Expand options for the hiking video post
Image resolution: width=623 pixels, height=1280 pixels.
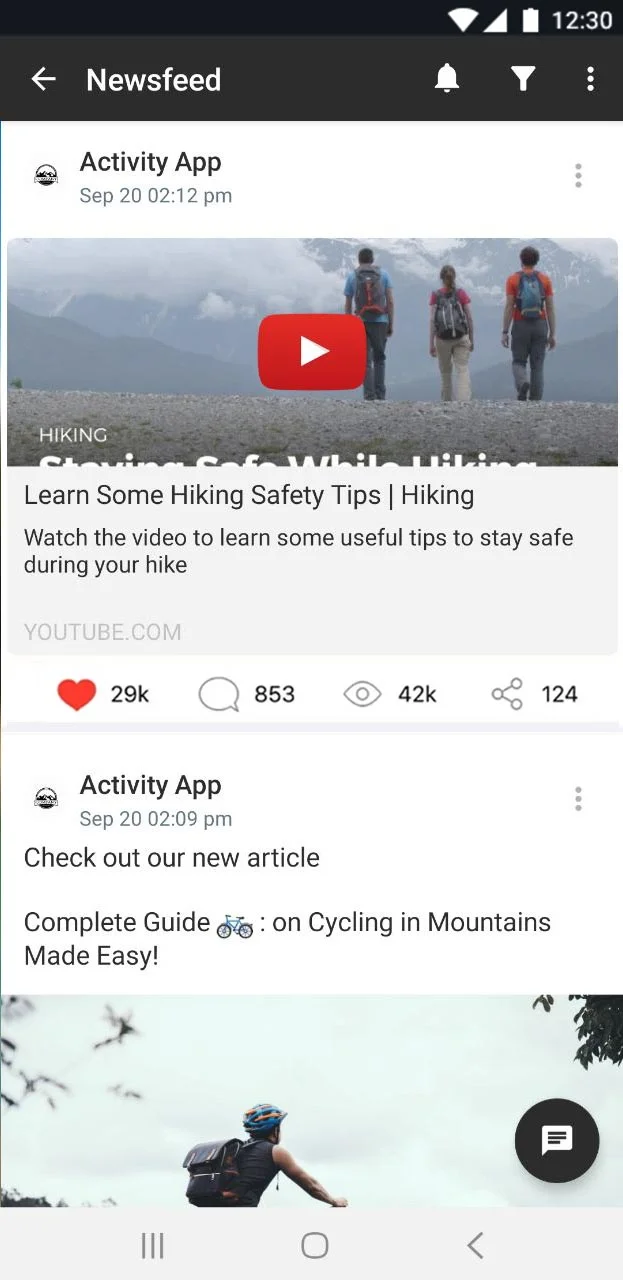(578, 176)
